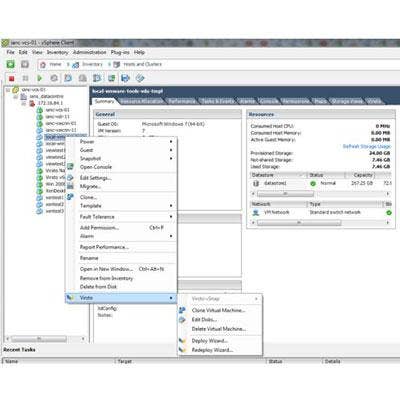This screenshot has width=400, height=400.
Task: Expand the Snapshot submenu
Action: (x=171, y=158)
